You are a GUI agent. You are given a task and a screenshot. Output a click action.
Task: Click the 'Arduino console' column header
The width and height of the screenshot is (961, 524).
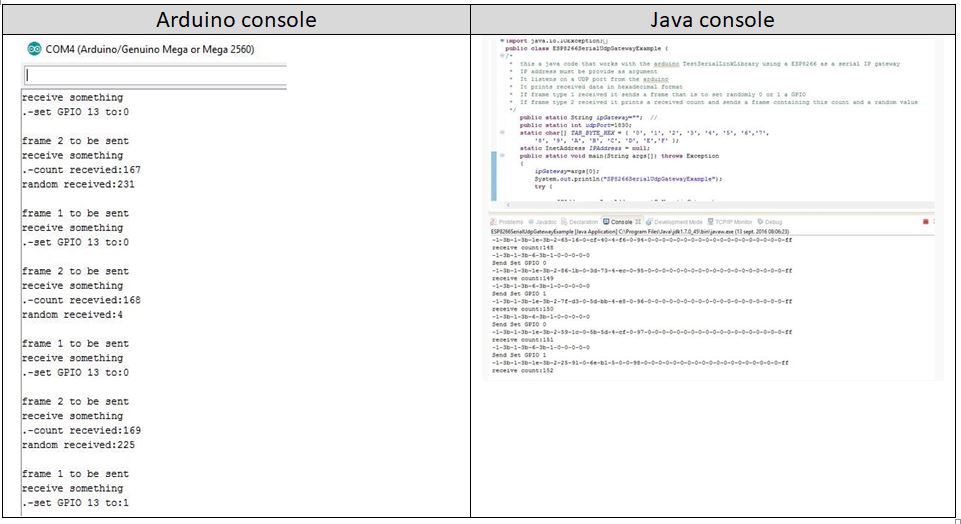pyautogui.click(x=237, y=20)
